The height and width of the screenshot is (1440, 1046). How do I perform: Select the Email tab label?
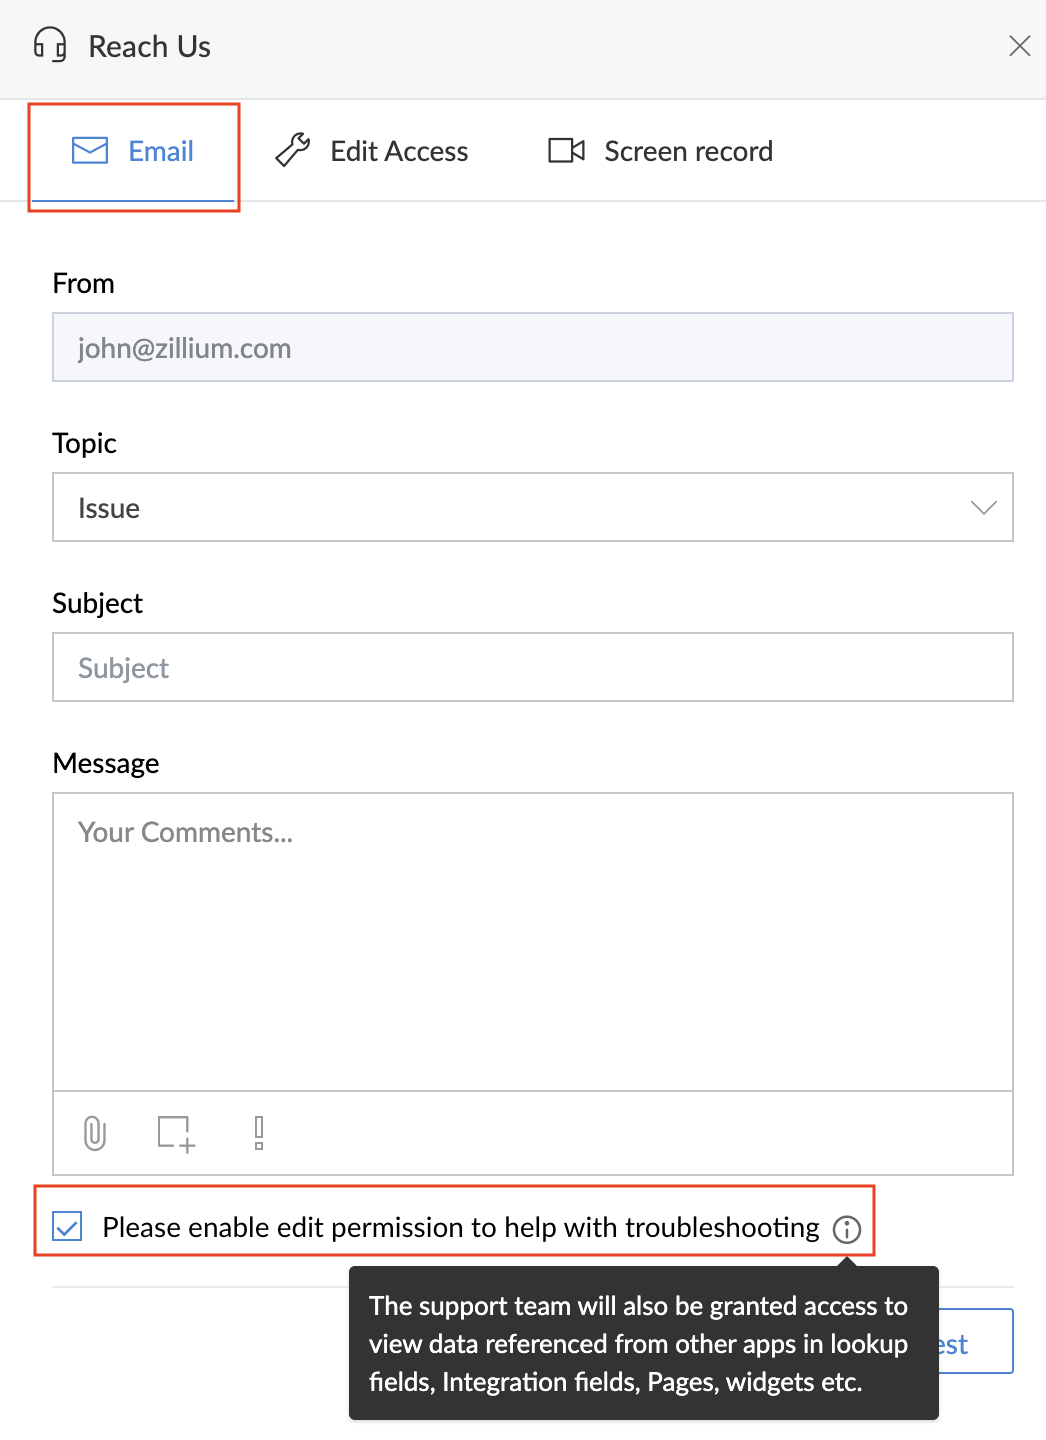161,151
